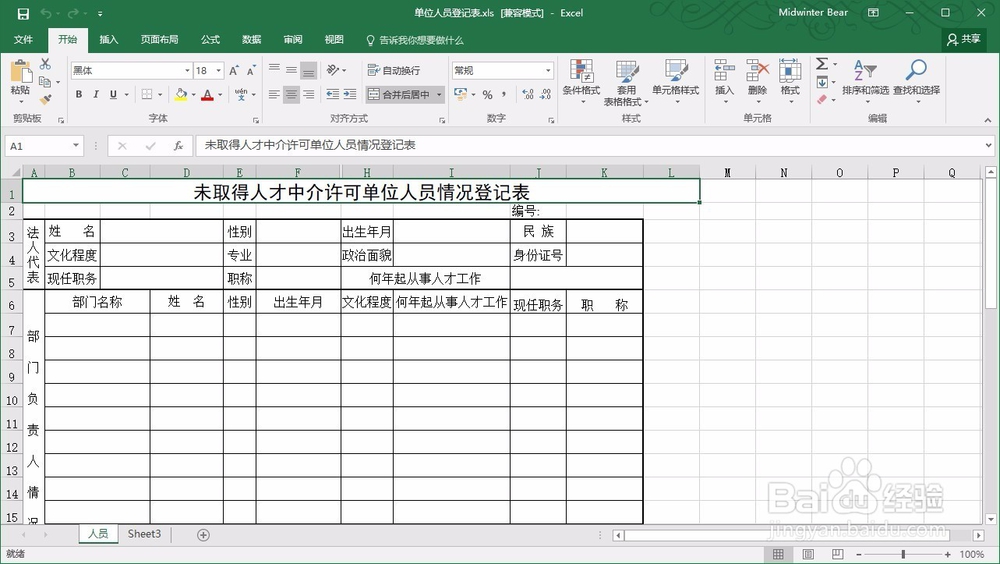Click the Cut scissors icon
The width and height of the screenshot is (1000, 564).
(45, 64)
